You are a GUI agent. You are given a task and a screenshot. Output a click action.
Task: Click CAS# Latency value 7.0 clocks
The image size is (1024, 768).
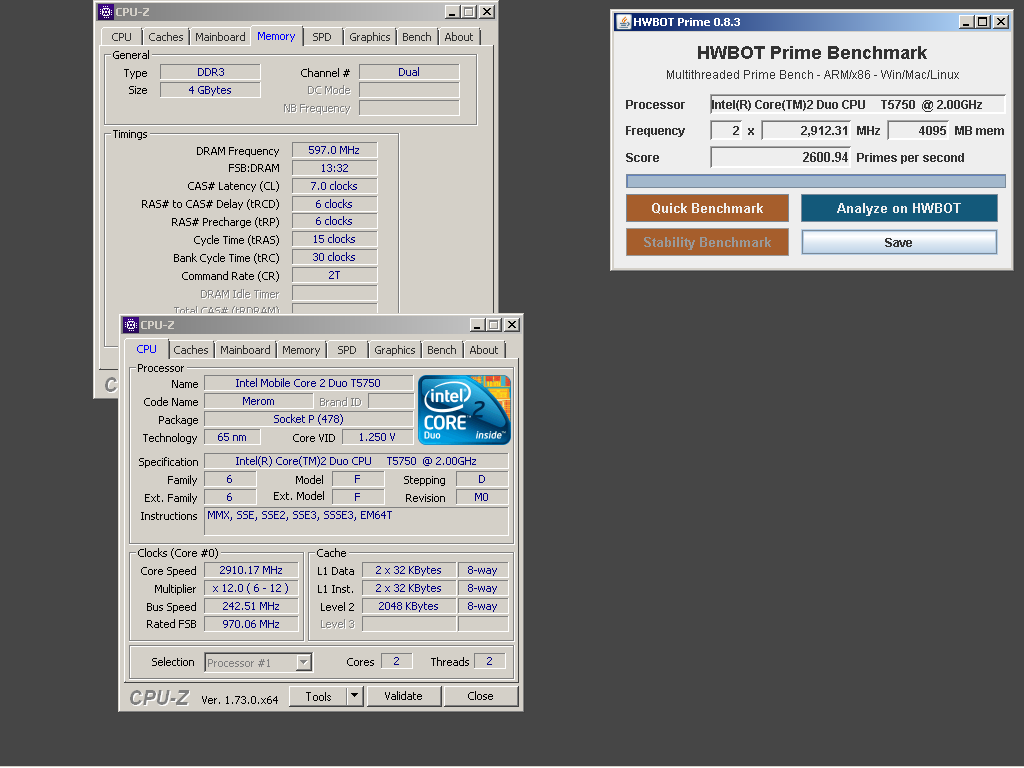334,186
